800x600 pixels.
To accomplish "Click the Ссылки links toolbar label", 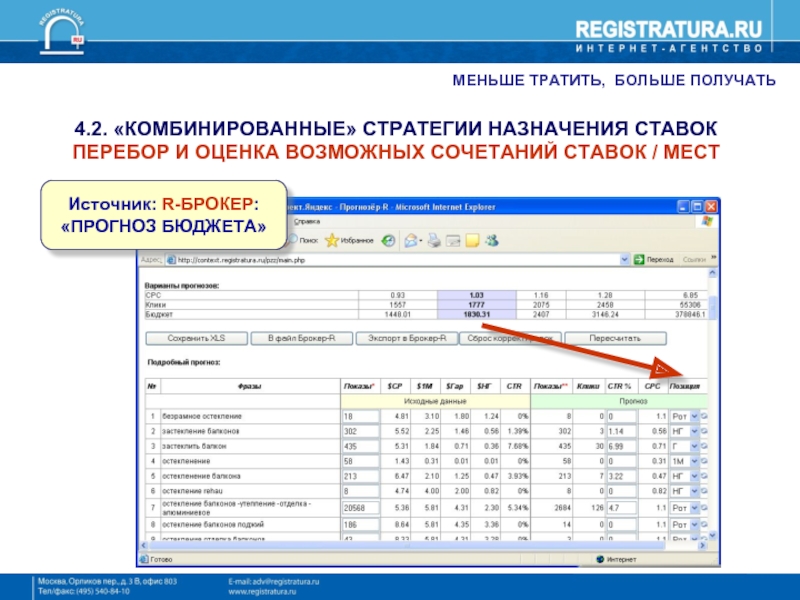I will point(694,260).
